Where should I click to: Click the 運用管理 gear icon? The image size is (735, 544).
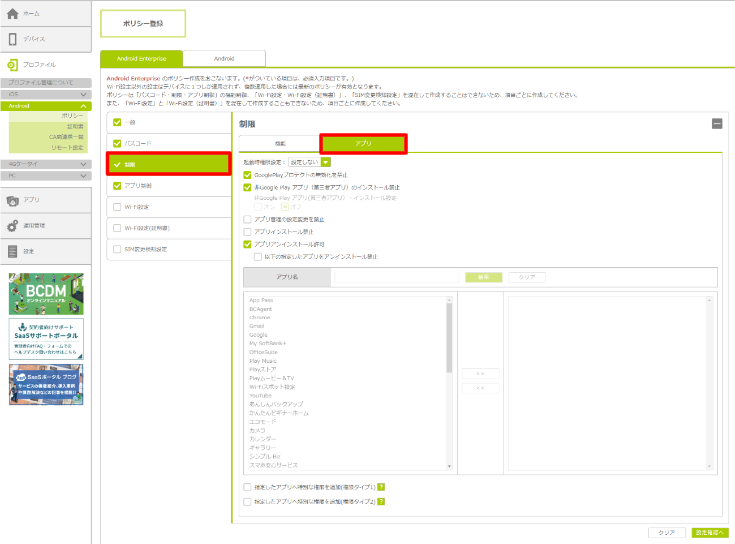(12, 226)
